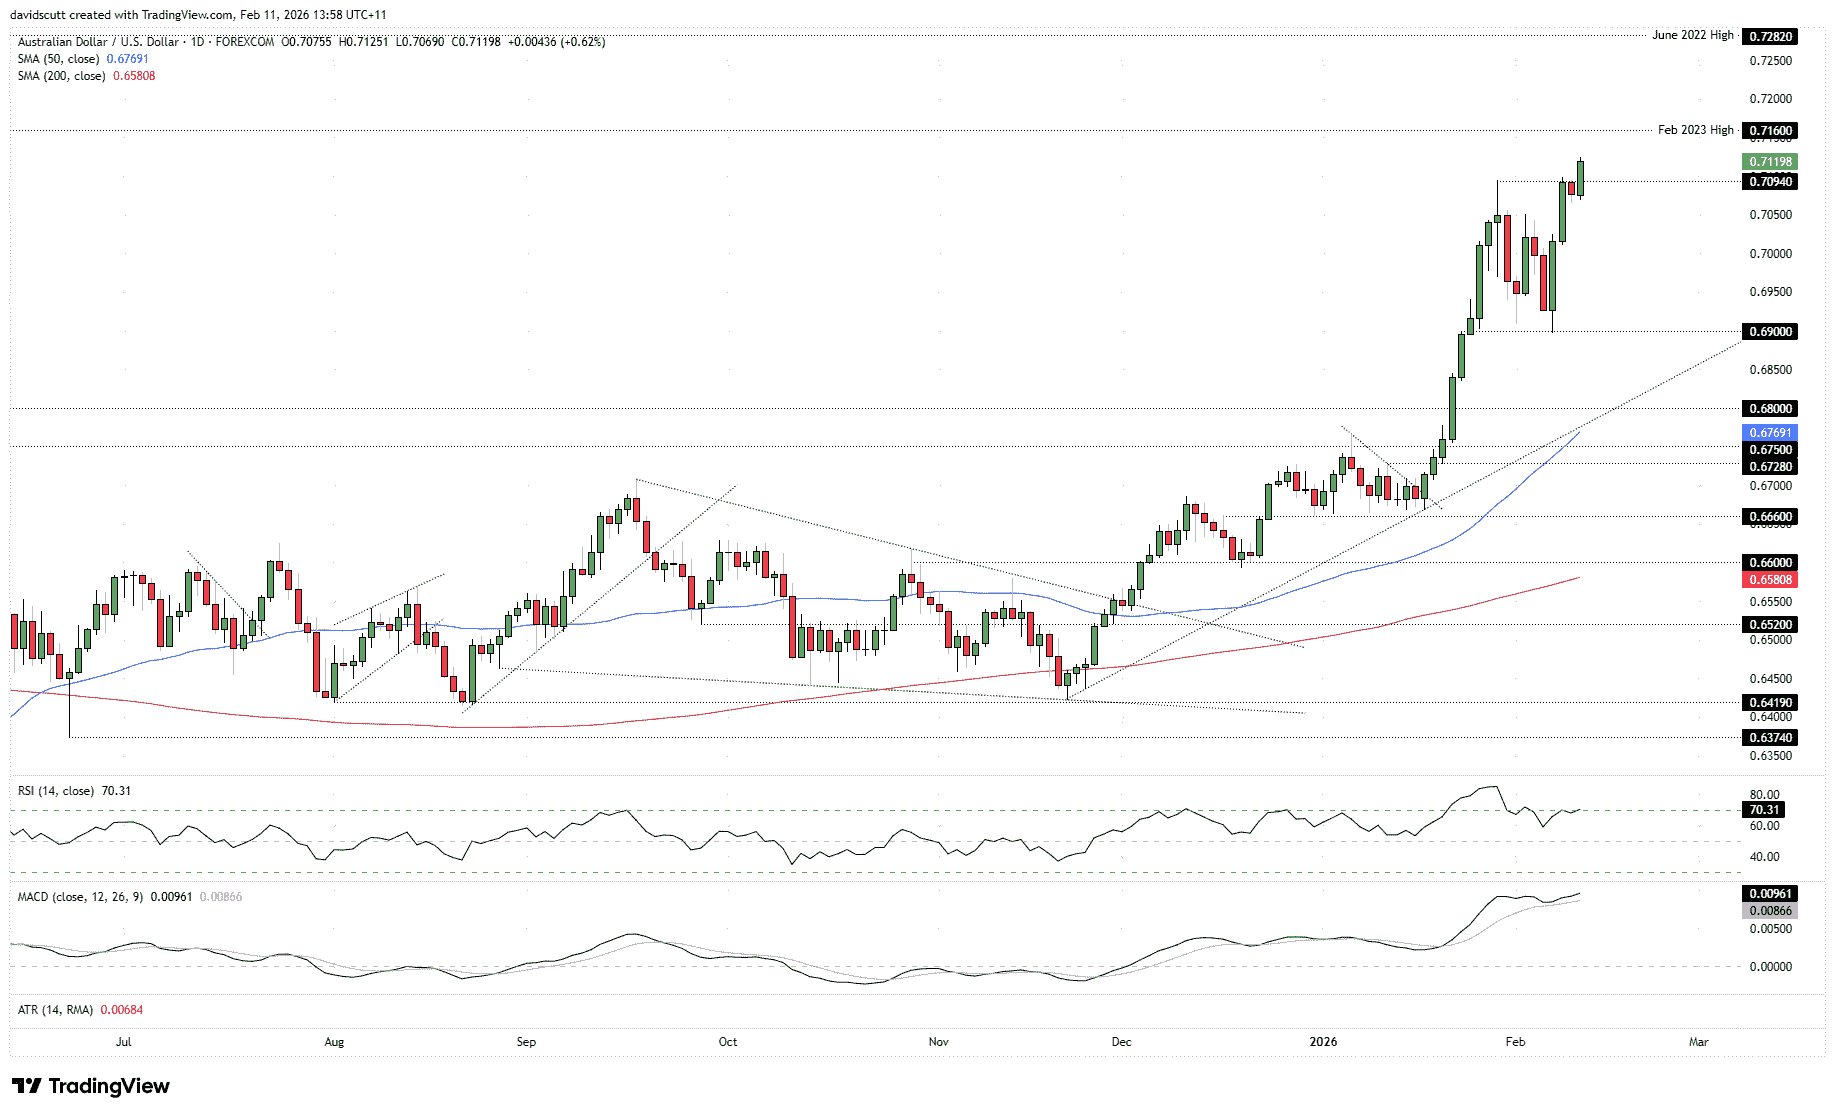Viewport: 1835px width, 1116px height.
Task: Click the red SMA 200 value tag 0.65808
Action: pyautogui.click(x=1770, y=580)
